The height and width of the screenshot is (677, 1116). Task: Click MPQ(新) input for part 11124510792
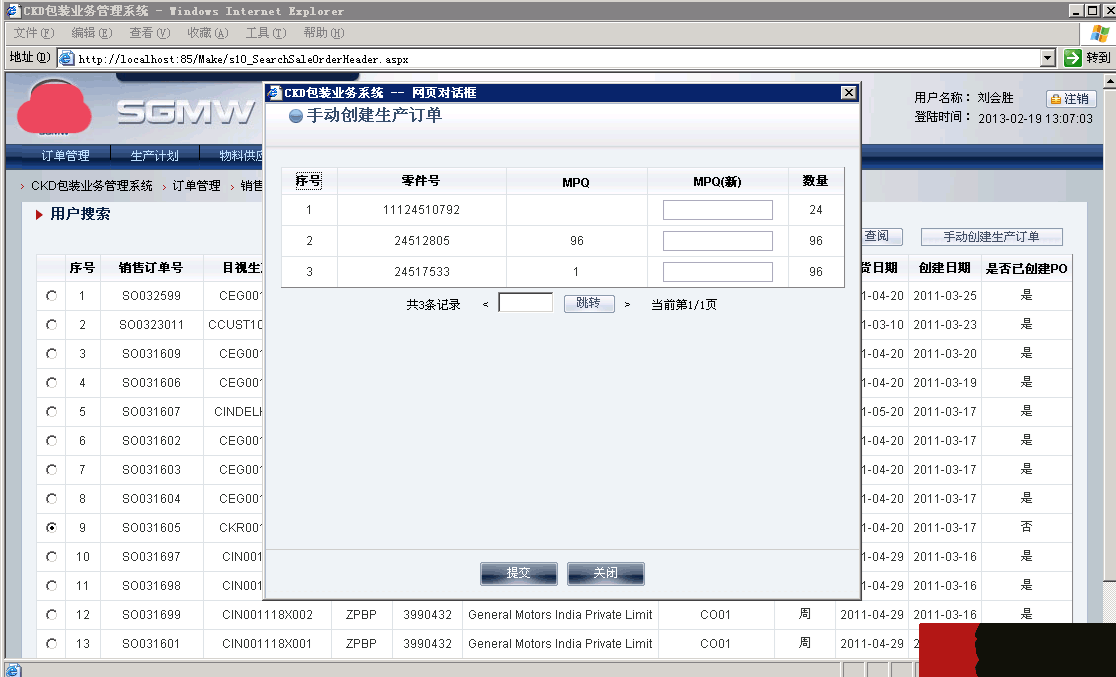[717, 210]
